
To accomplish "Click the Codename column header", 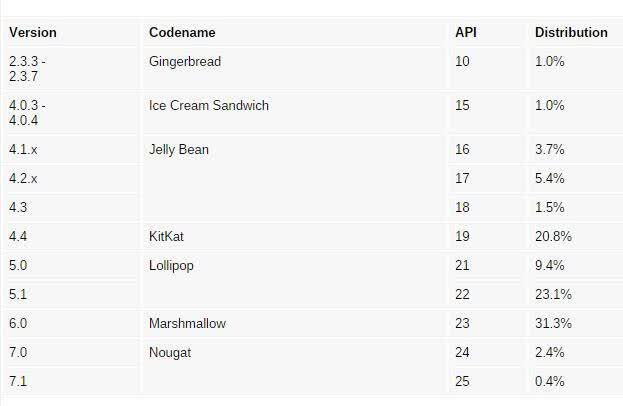I will (x=182, y=33).
